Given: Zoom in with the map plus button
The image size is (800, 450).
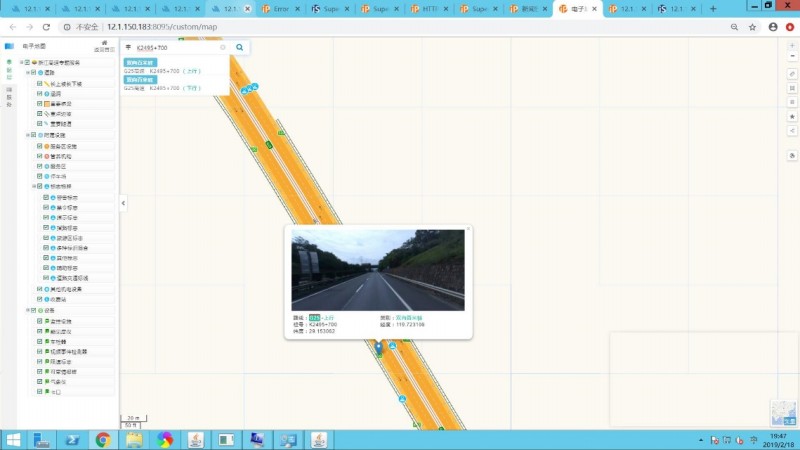Looking at the screenshot, I should (x=792, y=46).
